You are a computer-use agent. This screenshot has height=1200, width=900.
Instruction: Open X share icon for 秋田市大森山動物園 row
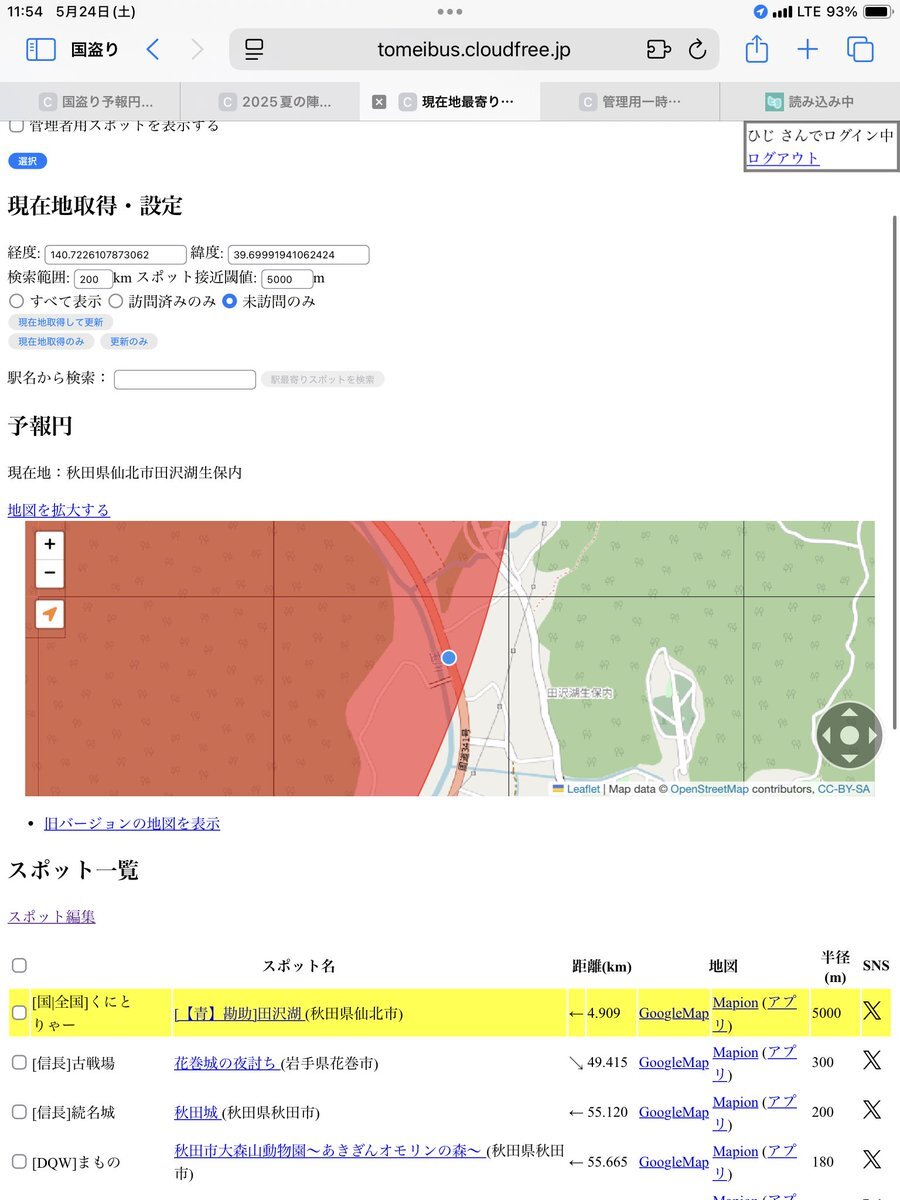click(872, 1161)
